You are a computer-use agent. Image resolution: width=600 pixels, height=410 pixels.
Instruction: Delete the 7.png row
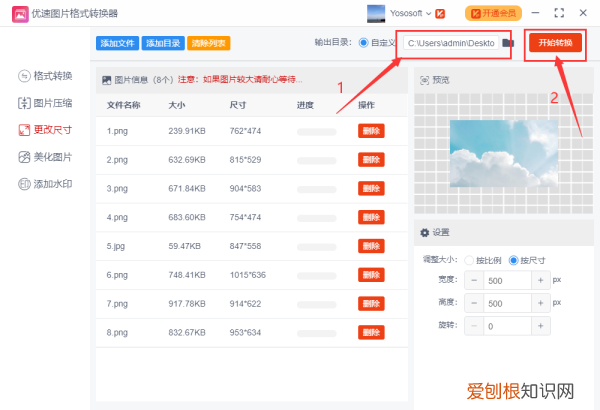tap(371, 304)
